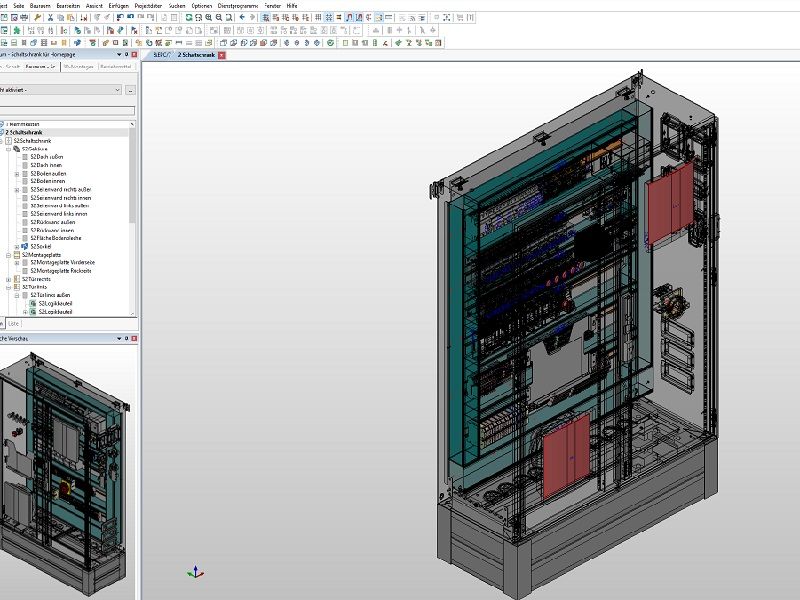Toggle auto-hide pin on navigator panel

click(x=127, y=55)
